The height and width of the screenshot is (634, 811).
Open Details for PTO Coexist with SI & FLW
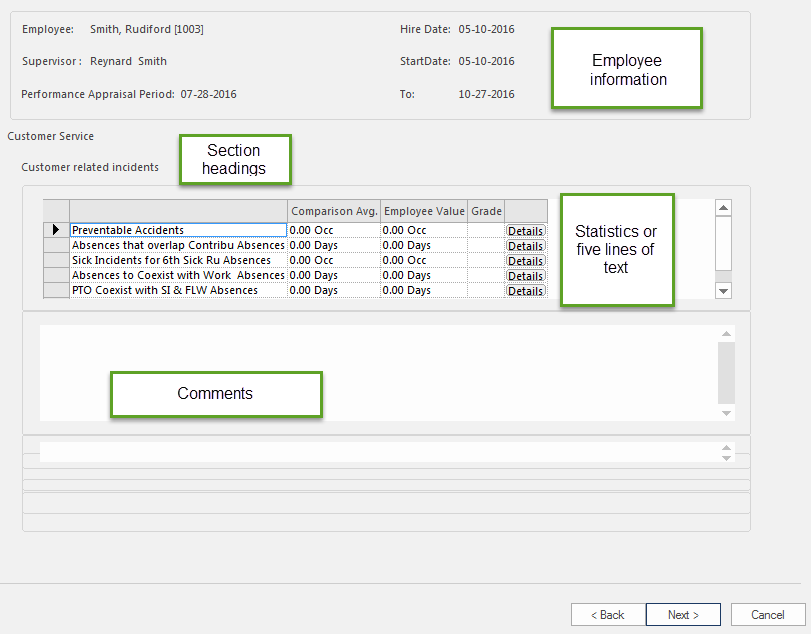tap(525, 291)
